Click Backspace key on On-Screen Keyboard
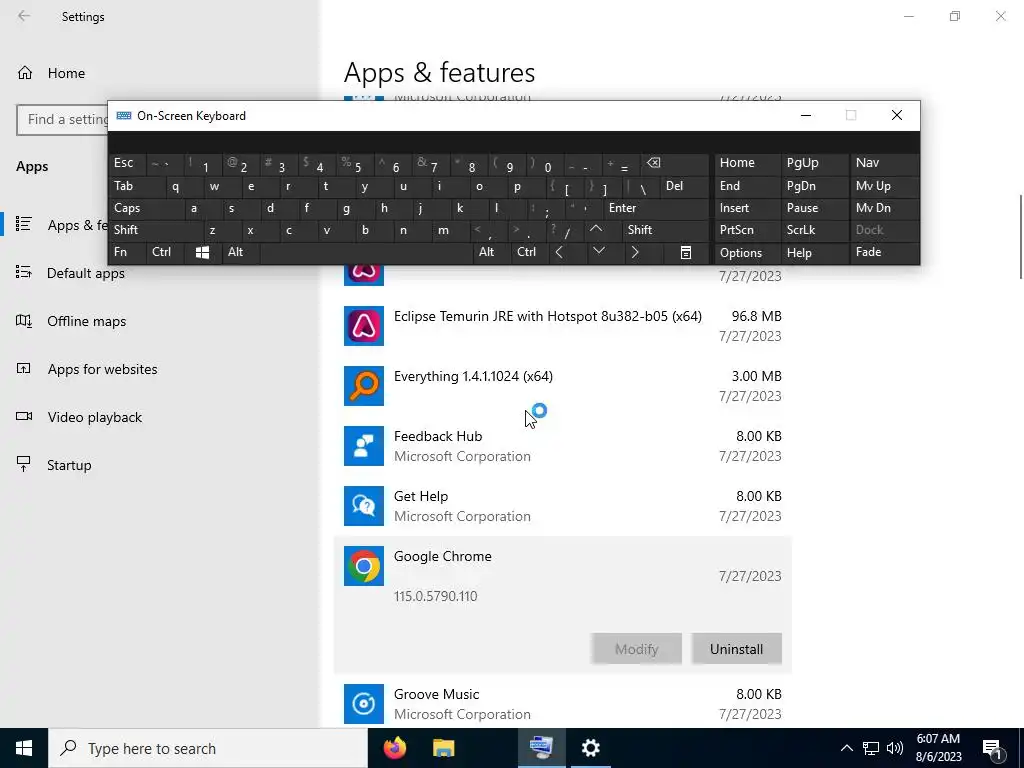The height and width of the screenshot is (768, 1024). pos(675,163)
